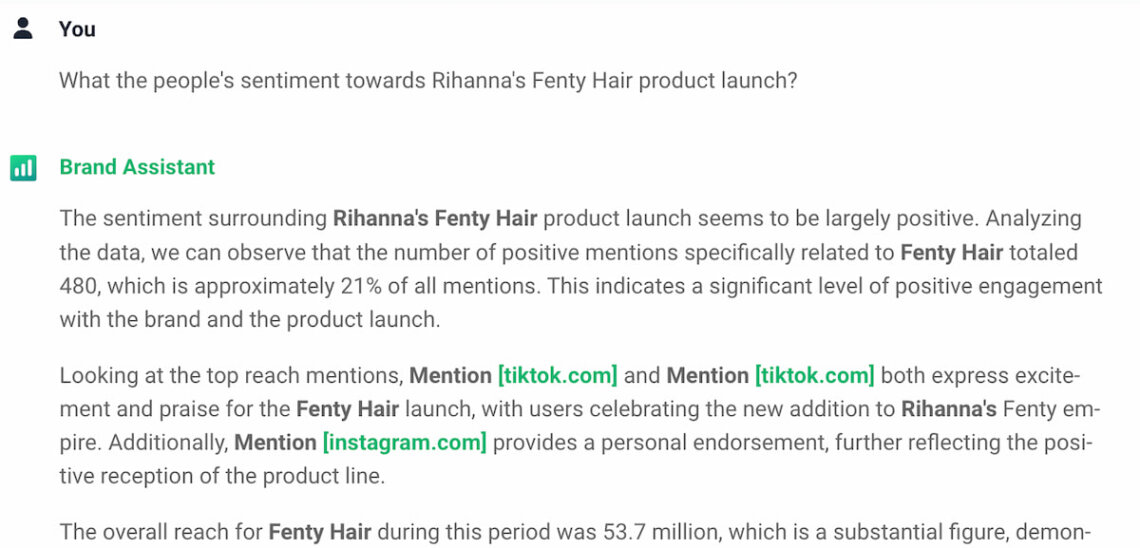Open the second tiktok.com mention link

pyautogui.click(x=814, y=376)
